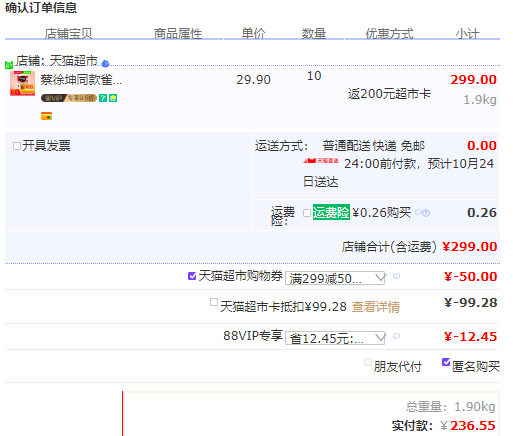
Task: Click the item weight 1.9kg
Action: 480,100
